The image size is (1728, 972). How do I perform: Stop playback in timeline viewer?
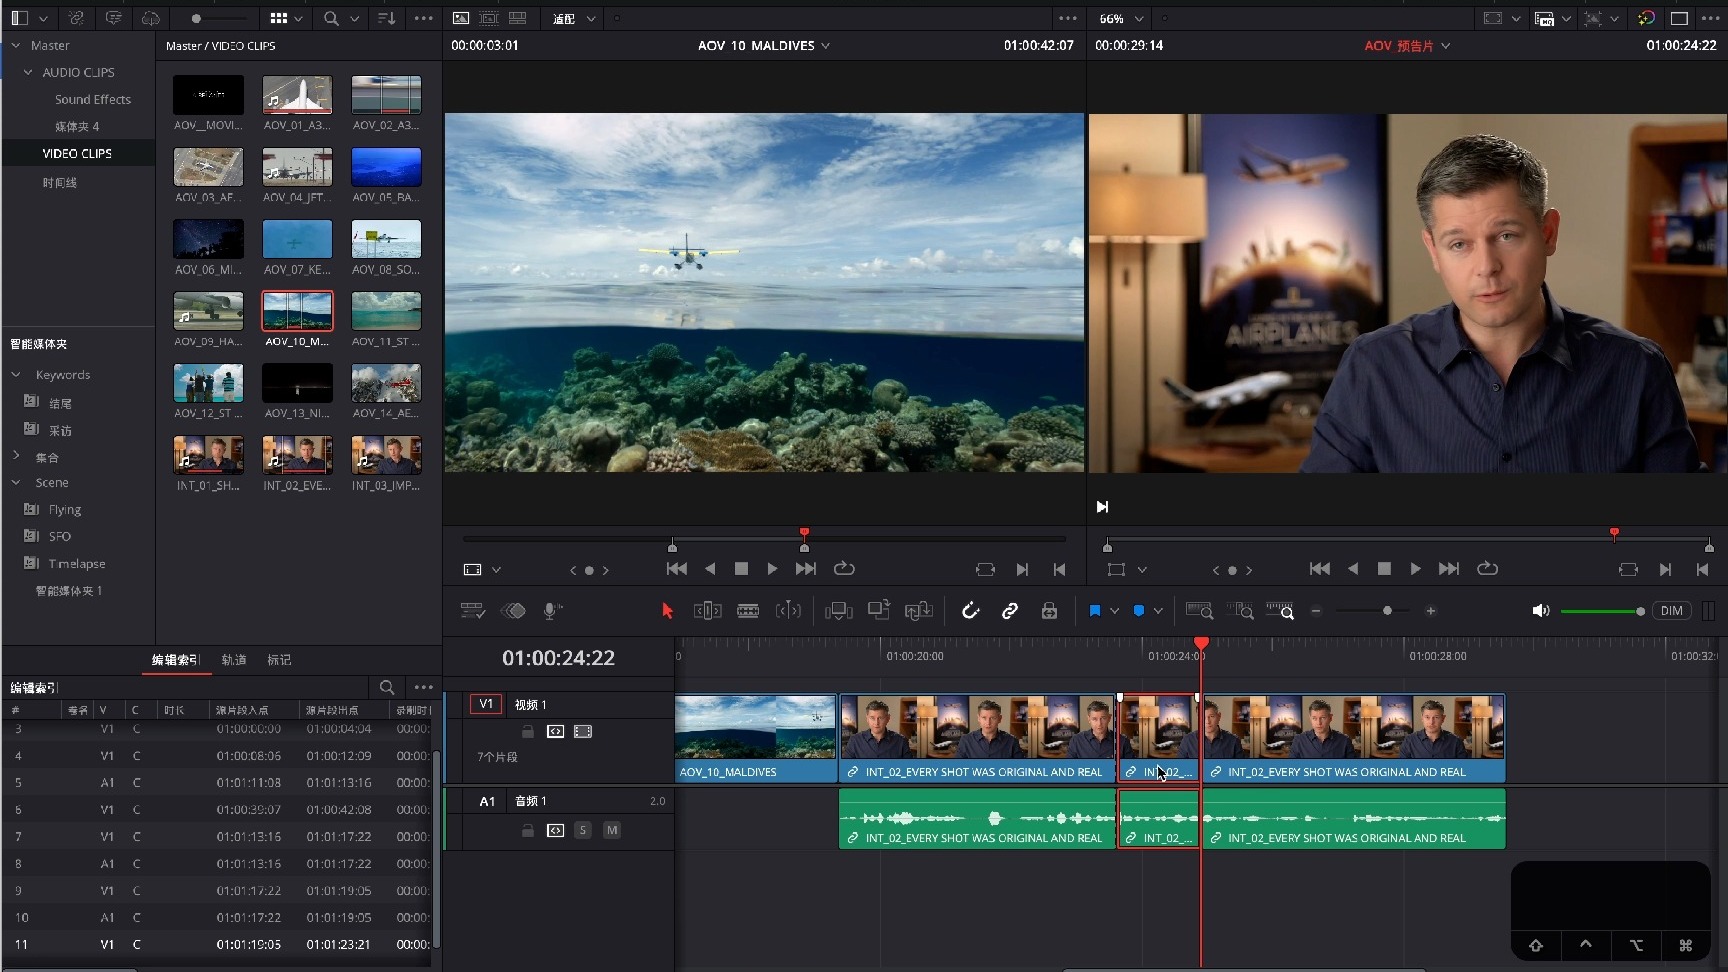pos(1384,569)
